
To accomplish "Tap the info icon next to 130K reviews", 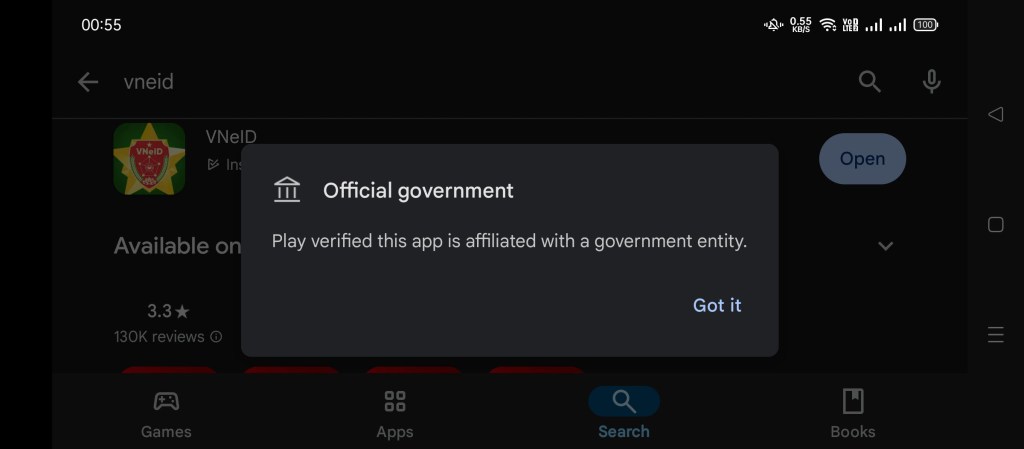I will coord(216,337).
